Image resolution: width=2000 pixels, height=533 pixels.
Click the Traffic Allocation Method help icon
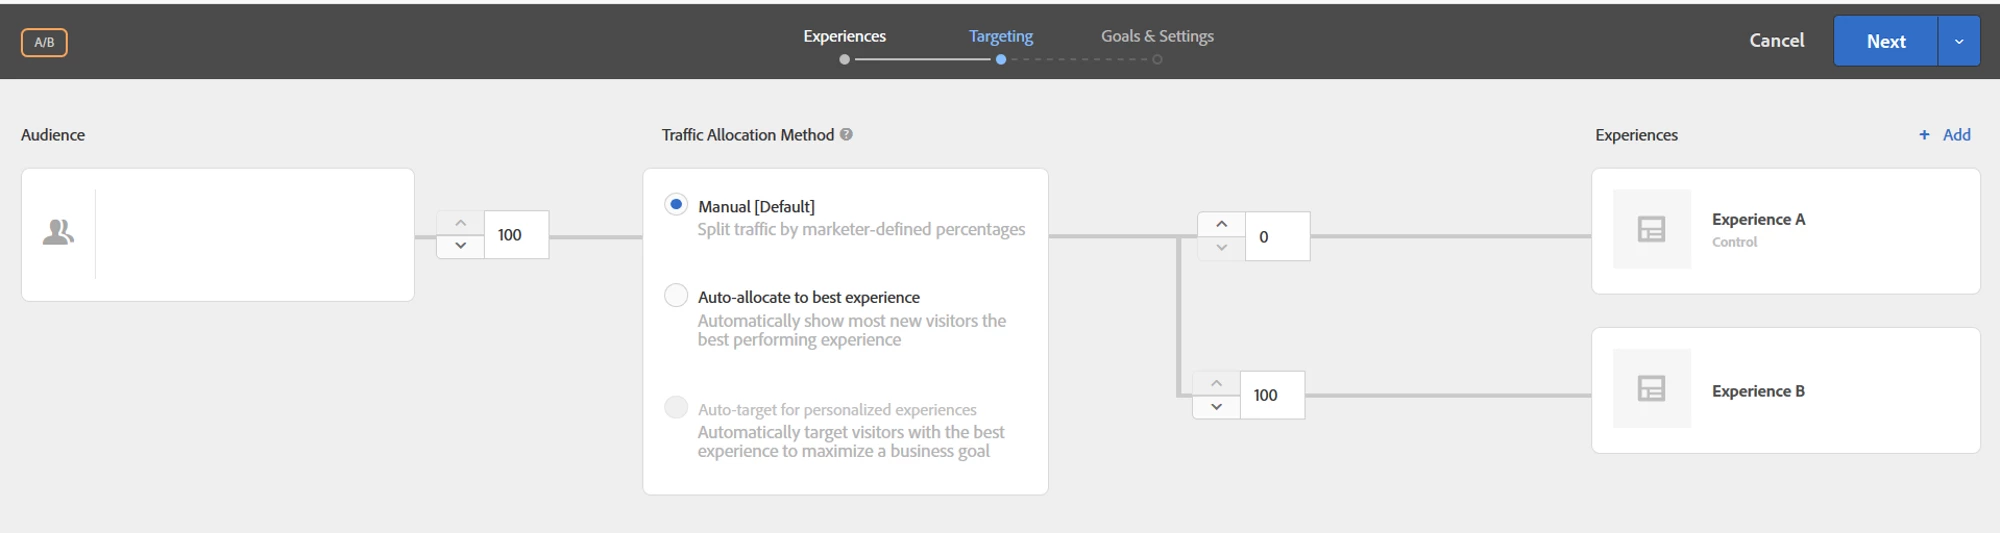coord(846,134)
